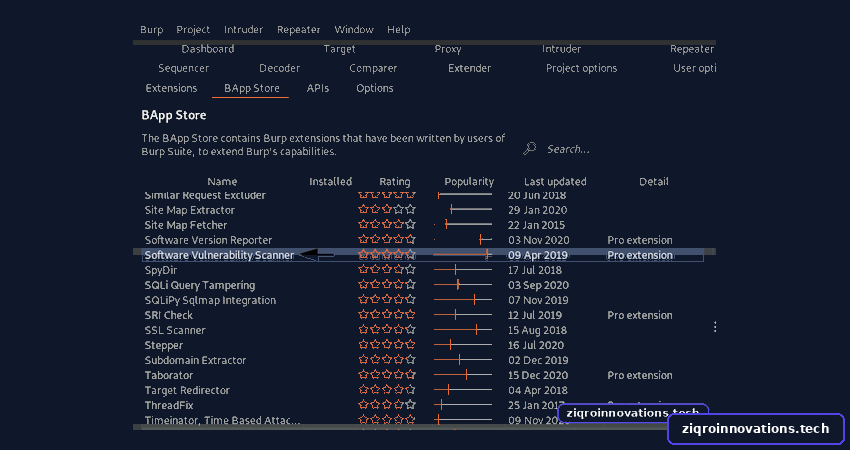Click star rating of SSL Scanner
Screen dimensions: 850x450
point(387,330)
